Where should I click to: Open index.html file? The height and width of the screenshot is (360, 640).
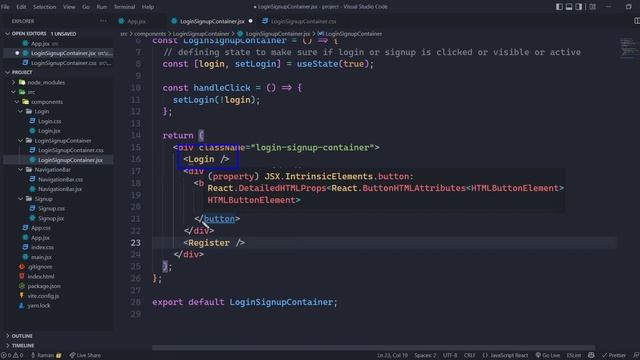tap(41, 277)
